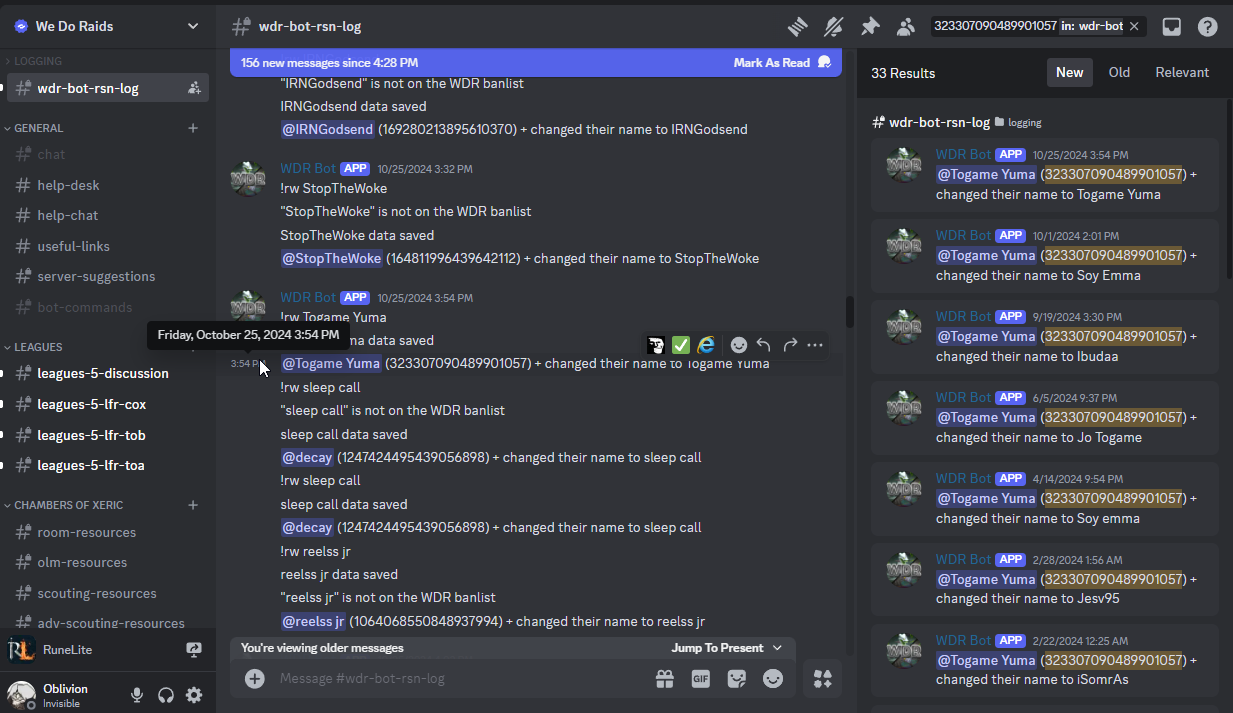
Task: Open the olm-resources channel
Action: [x=108, y=562]
